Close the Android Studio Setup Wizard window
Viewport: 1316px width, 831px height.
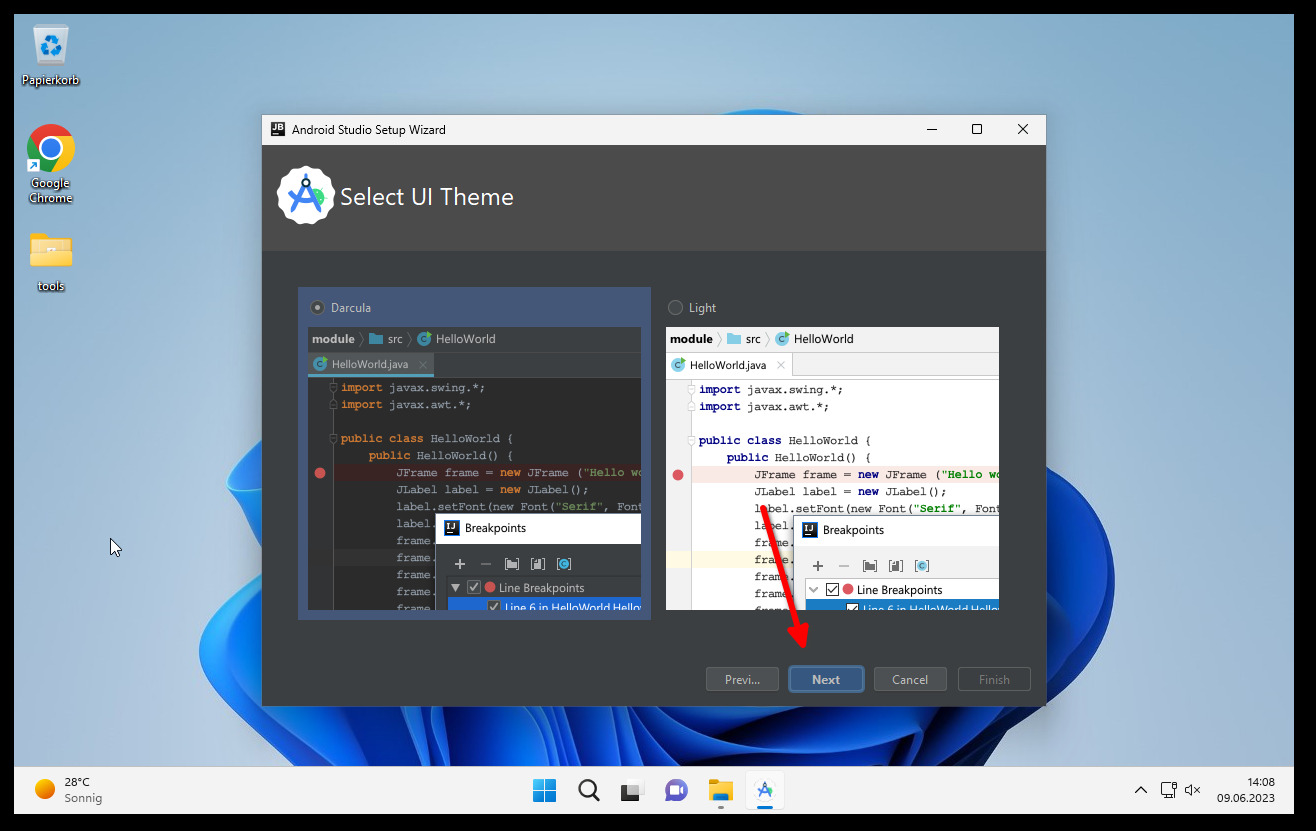(x=1023, y=129)
